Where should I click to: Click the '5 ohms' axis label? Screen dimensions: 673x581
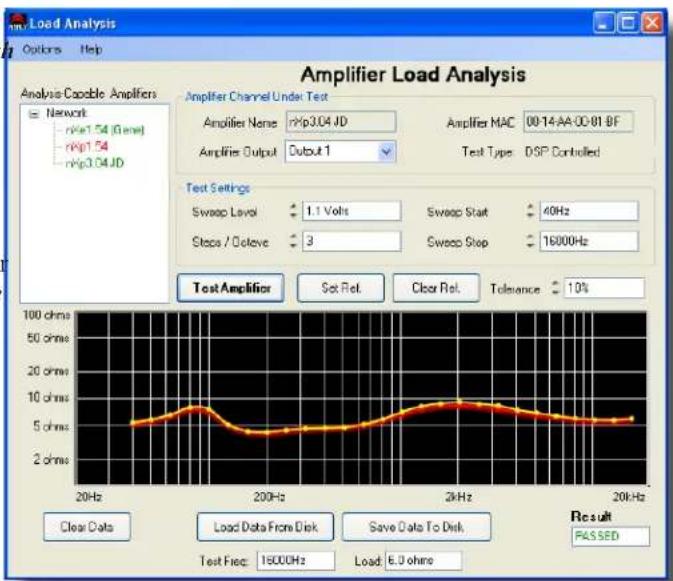click(x=51, y=427)
